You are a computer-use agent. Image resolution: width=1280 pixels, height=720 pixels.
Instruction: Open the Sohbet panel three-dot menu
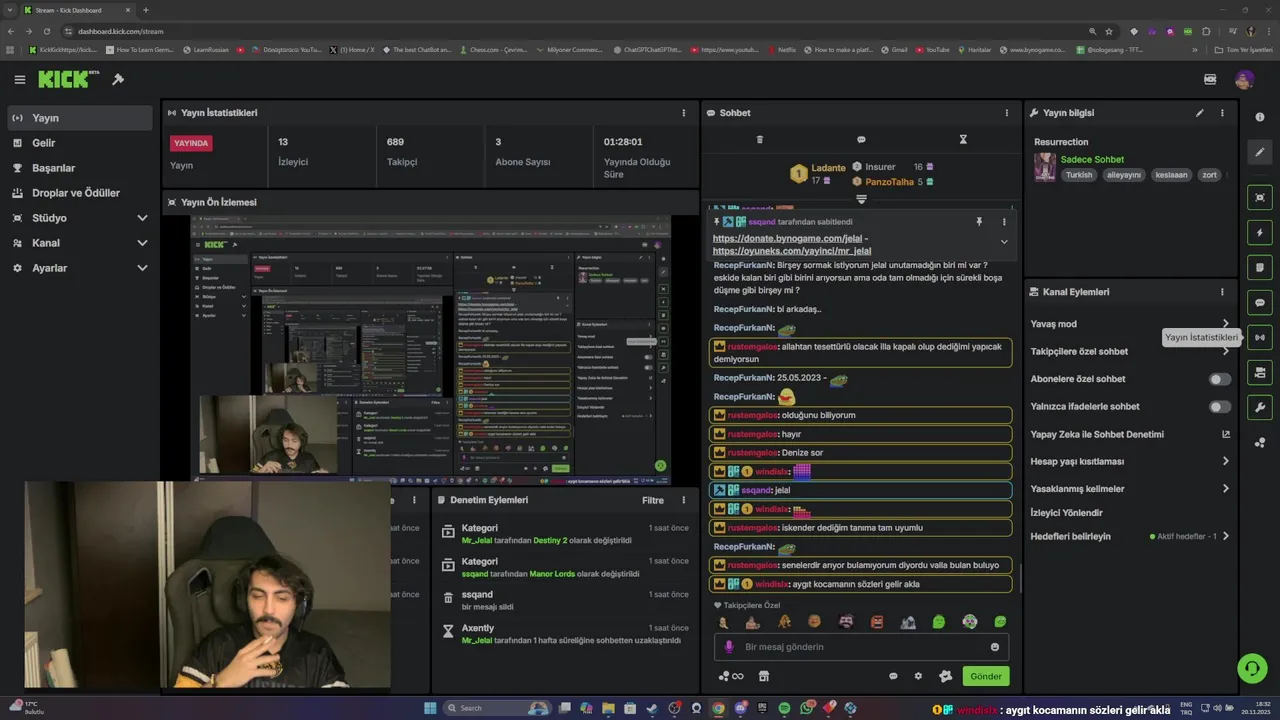1006,113
